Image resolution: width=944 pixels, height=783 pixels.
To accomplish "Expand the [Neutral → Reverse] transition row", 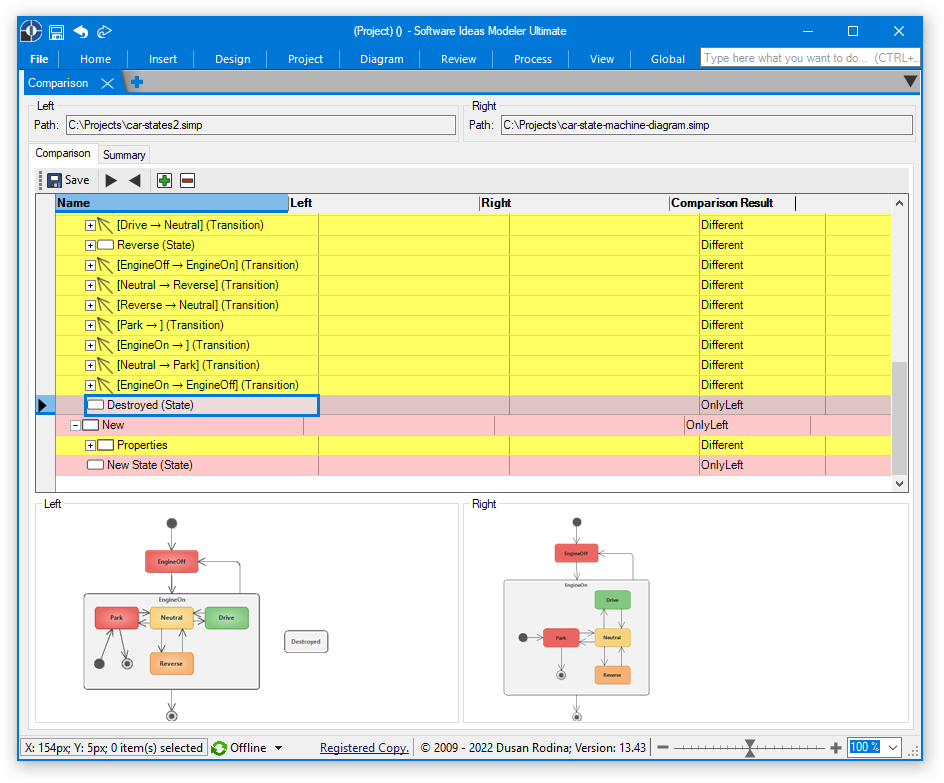I will [x=90, y=285].
